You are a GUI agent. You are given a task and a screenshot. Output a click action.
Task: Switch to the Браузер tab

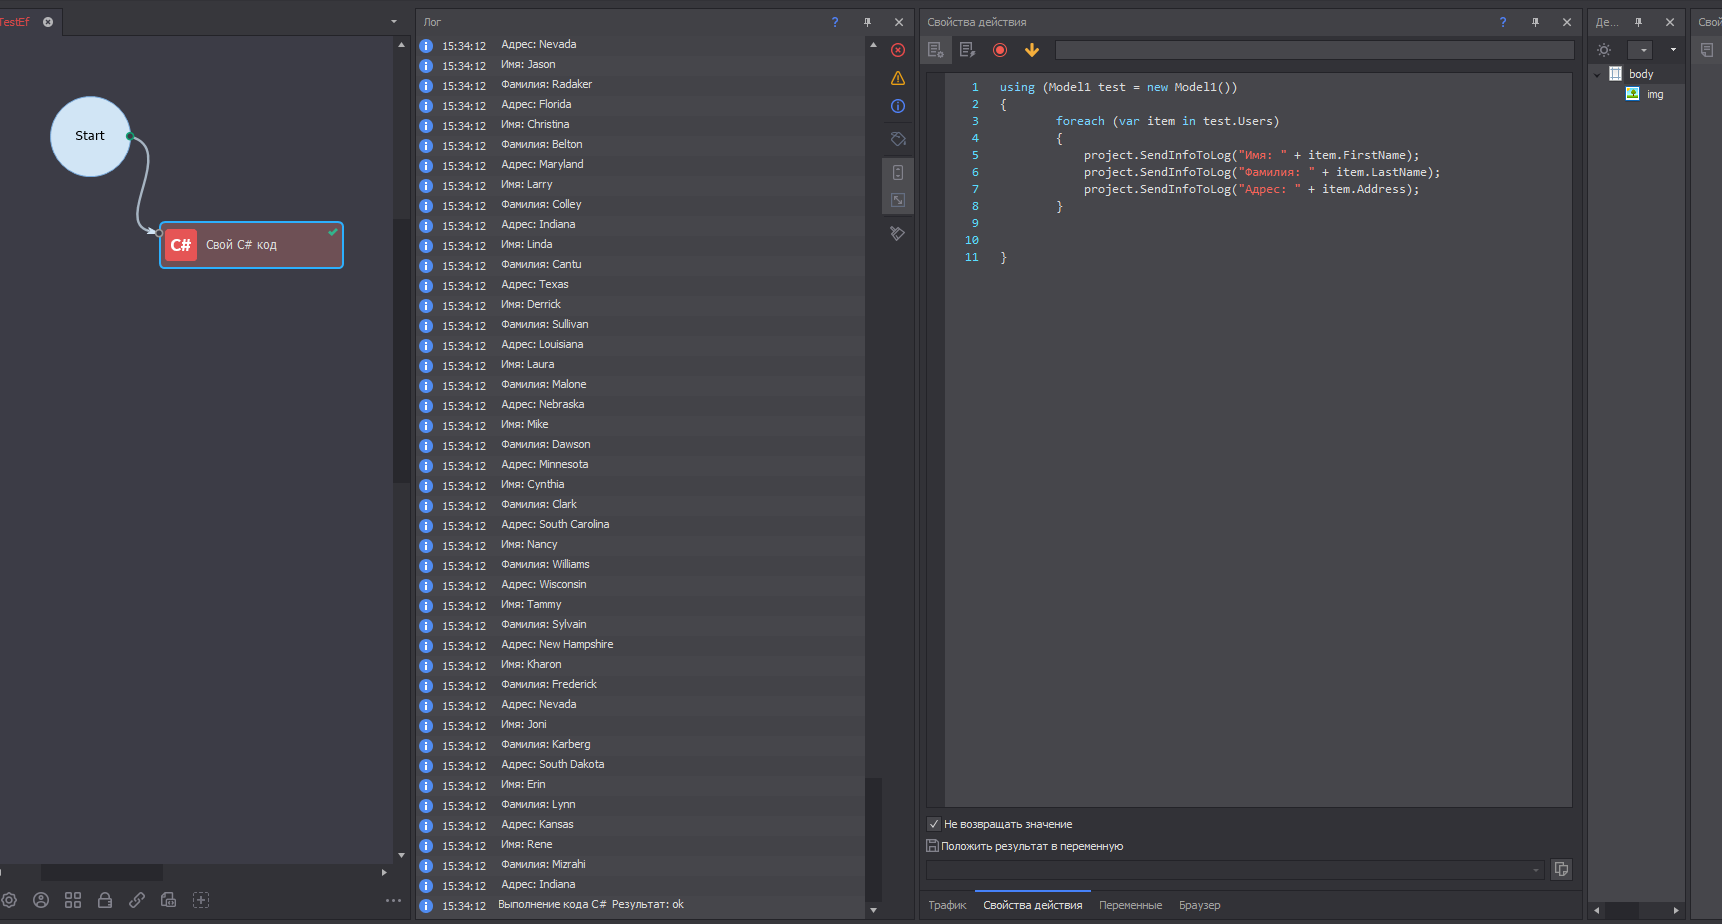click(x=1199, y=905)
